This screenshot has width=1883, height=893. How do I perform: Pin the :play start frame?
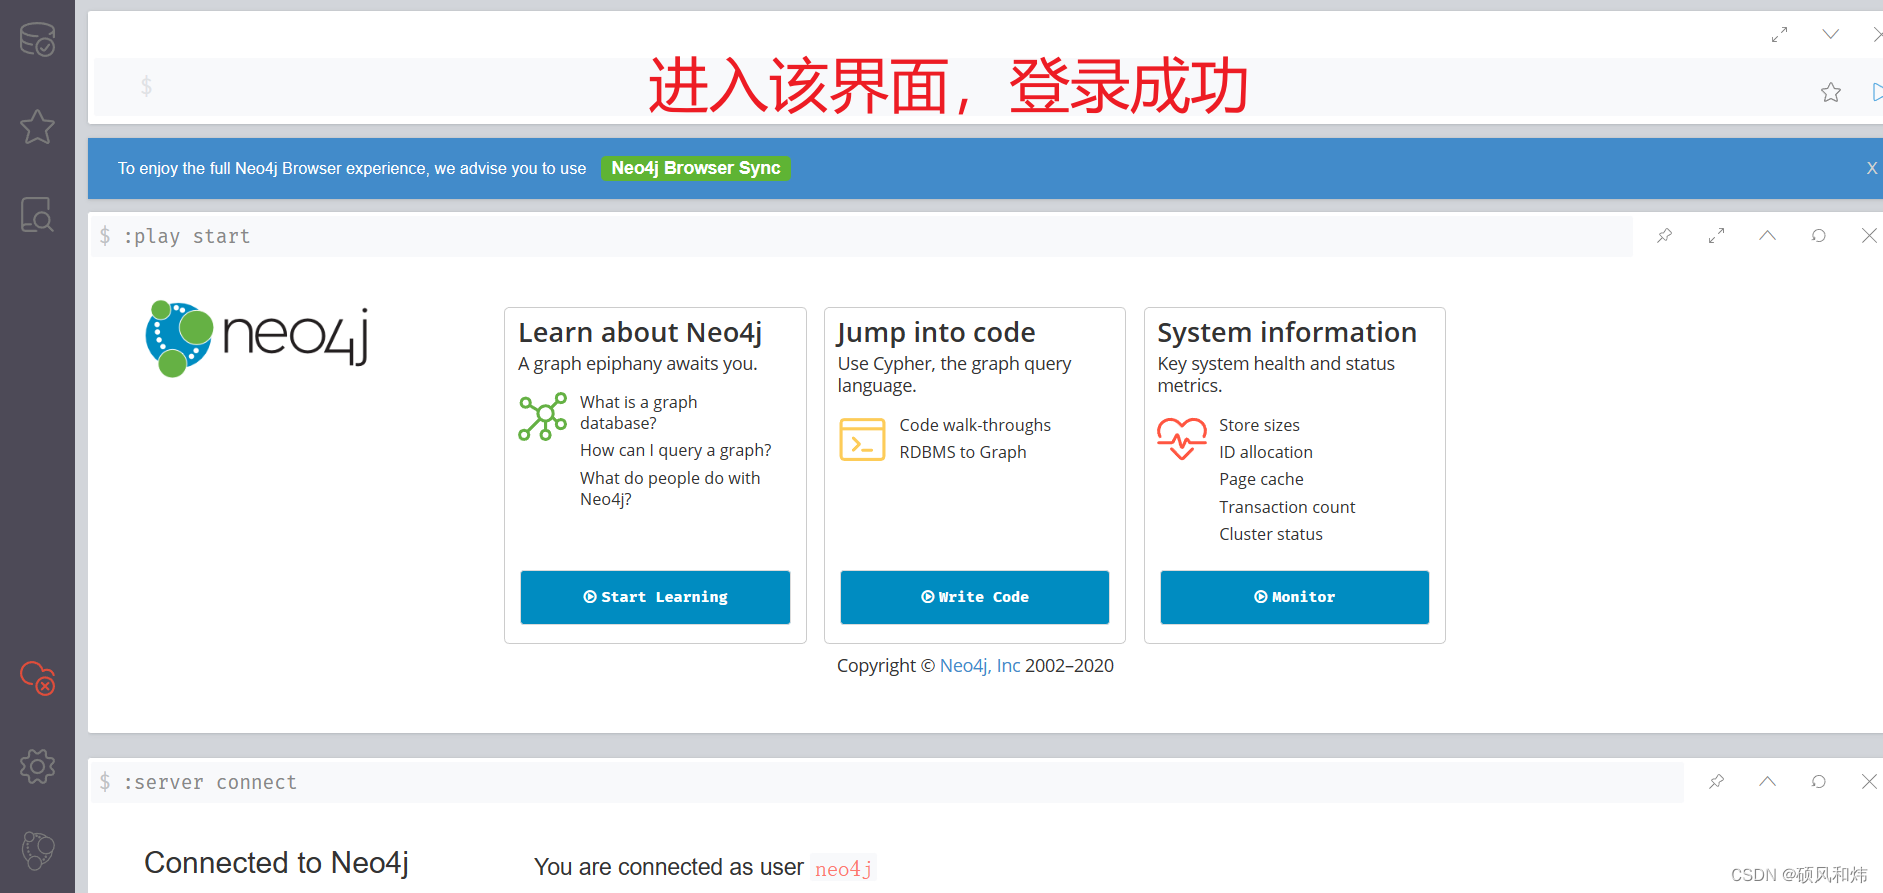point(1664,236)
